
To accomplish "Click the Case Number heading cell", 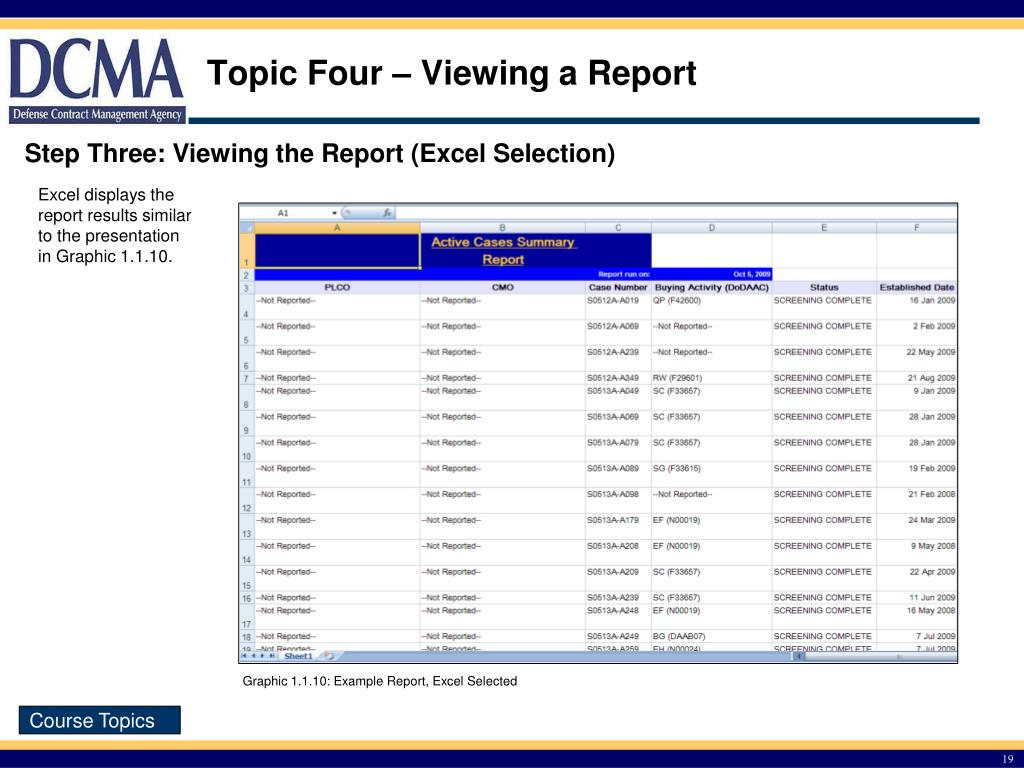I will 618,287.
